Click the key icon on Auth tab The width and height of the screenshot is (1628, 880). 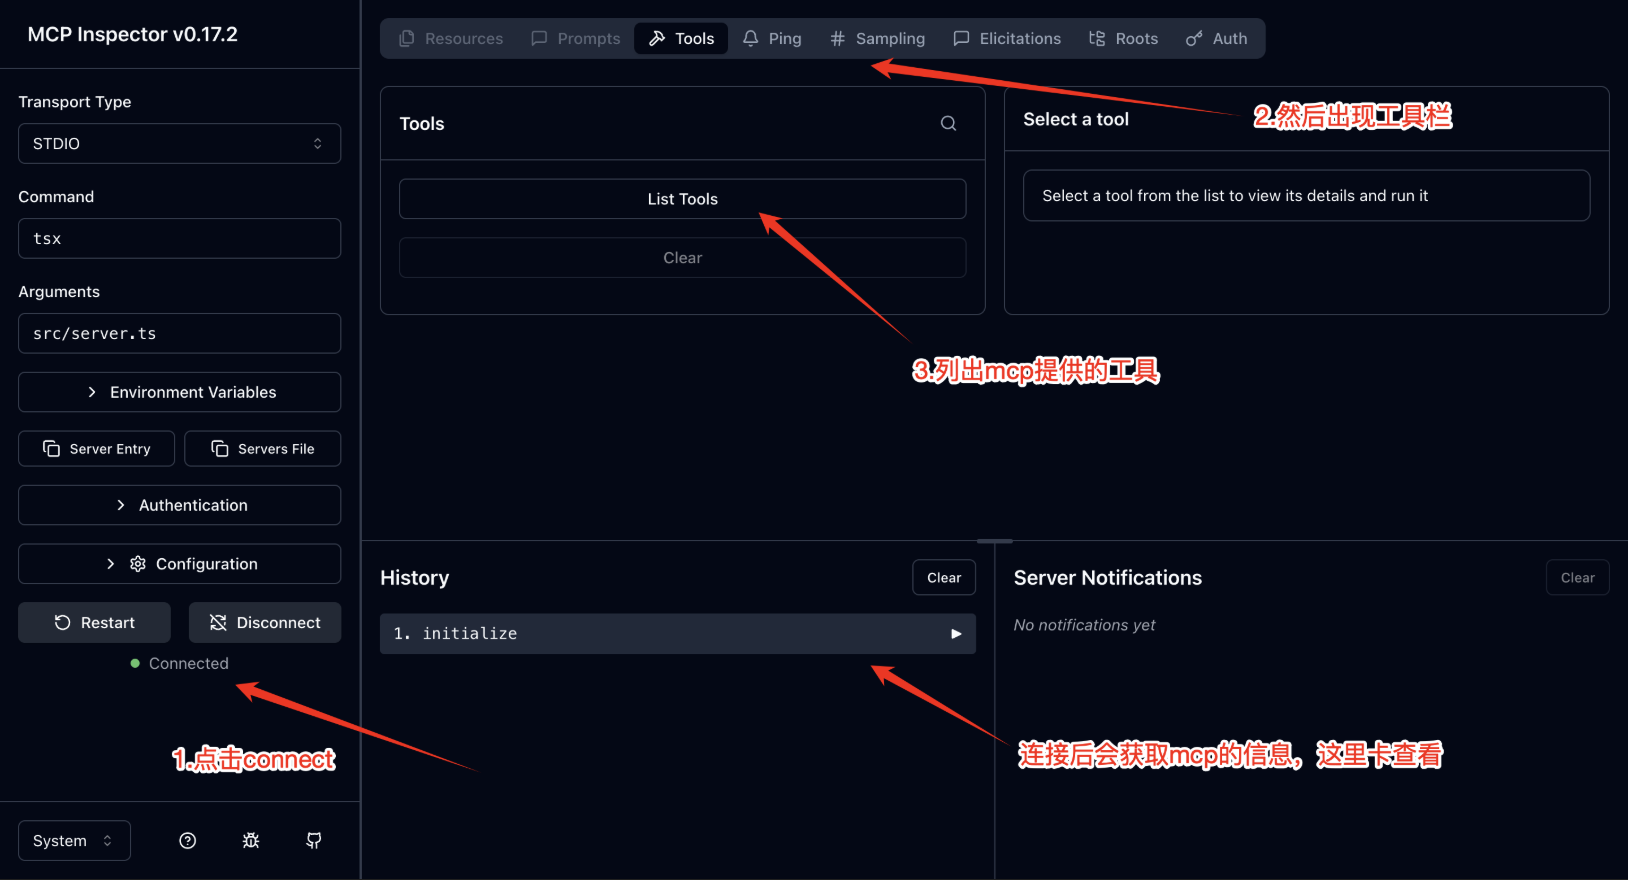tap(1194, 39)
